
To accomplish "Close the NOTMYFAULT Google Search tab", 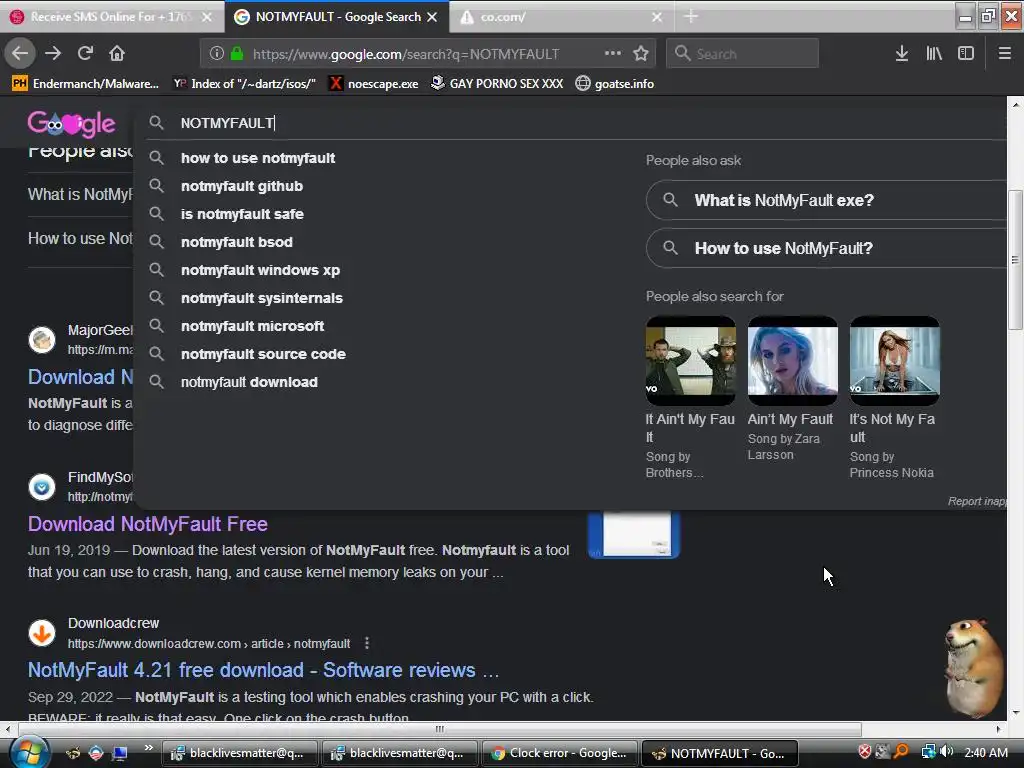I will pyautogui.click(x=432, y=17).
